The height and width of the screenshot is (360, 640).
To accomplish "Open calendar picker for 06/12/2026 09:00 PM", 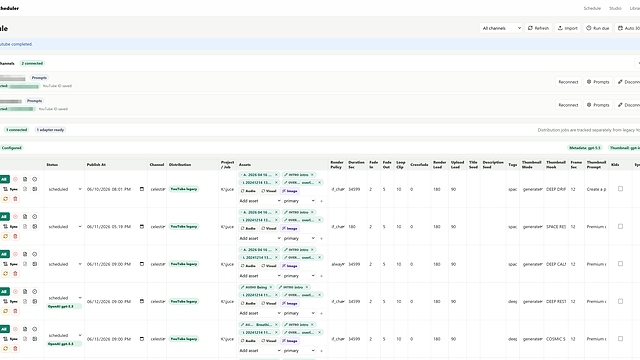I will click(x=142, y=301).
